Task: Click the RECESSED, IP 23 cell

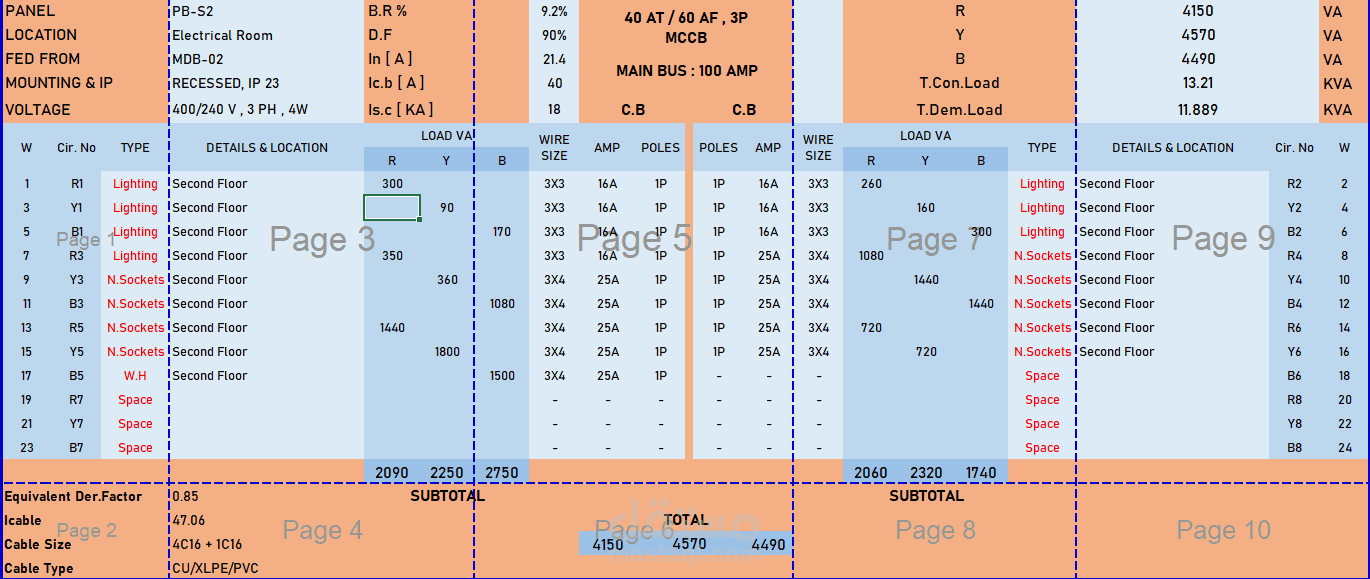Action: pos(266,83)
